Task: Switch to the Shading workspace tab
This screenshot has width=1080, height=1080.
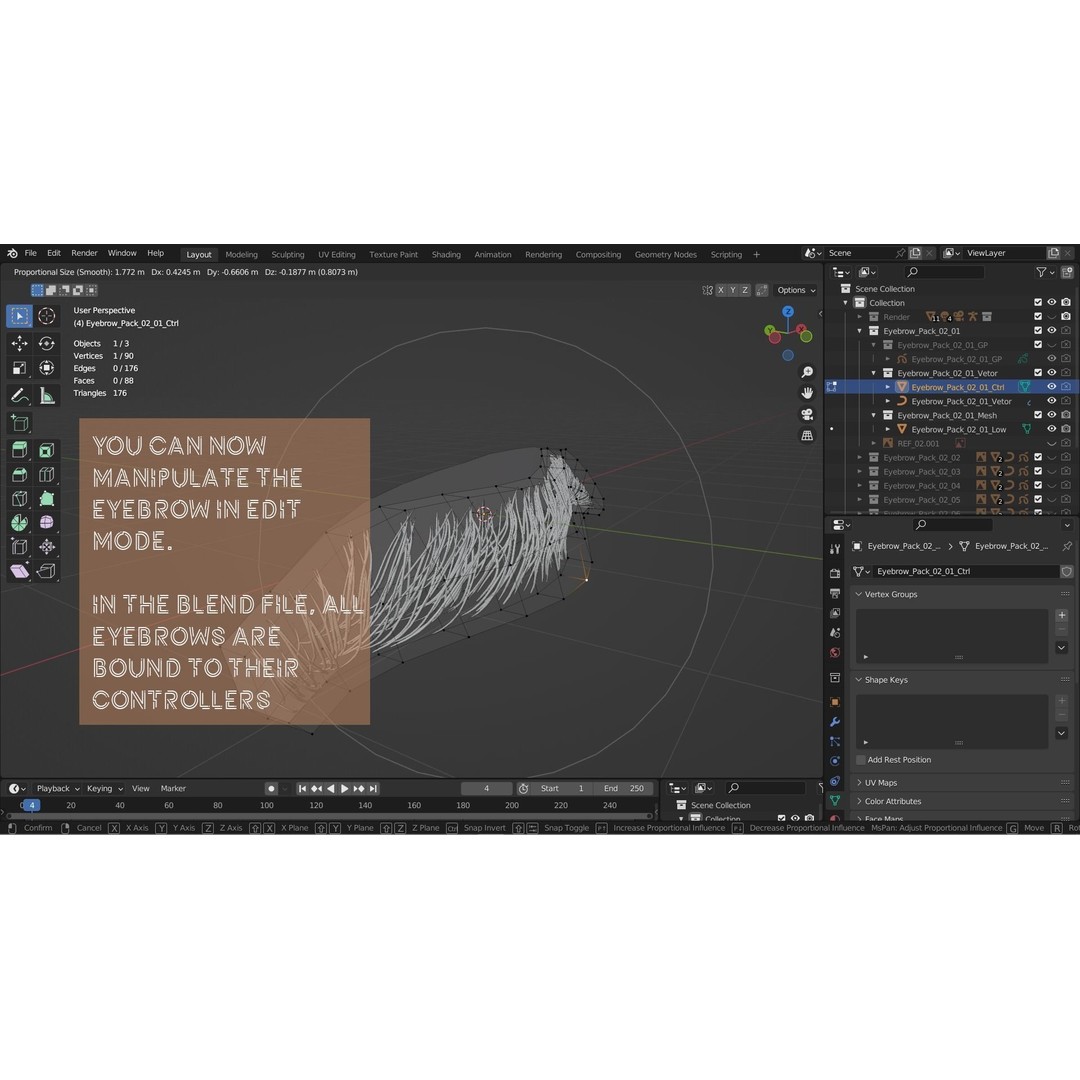Action: coord(446,255)
